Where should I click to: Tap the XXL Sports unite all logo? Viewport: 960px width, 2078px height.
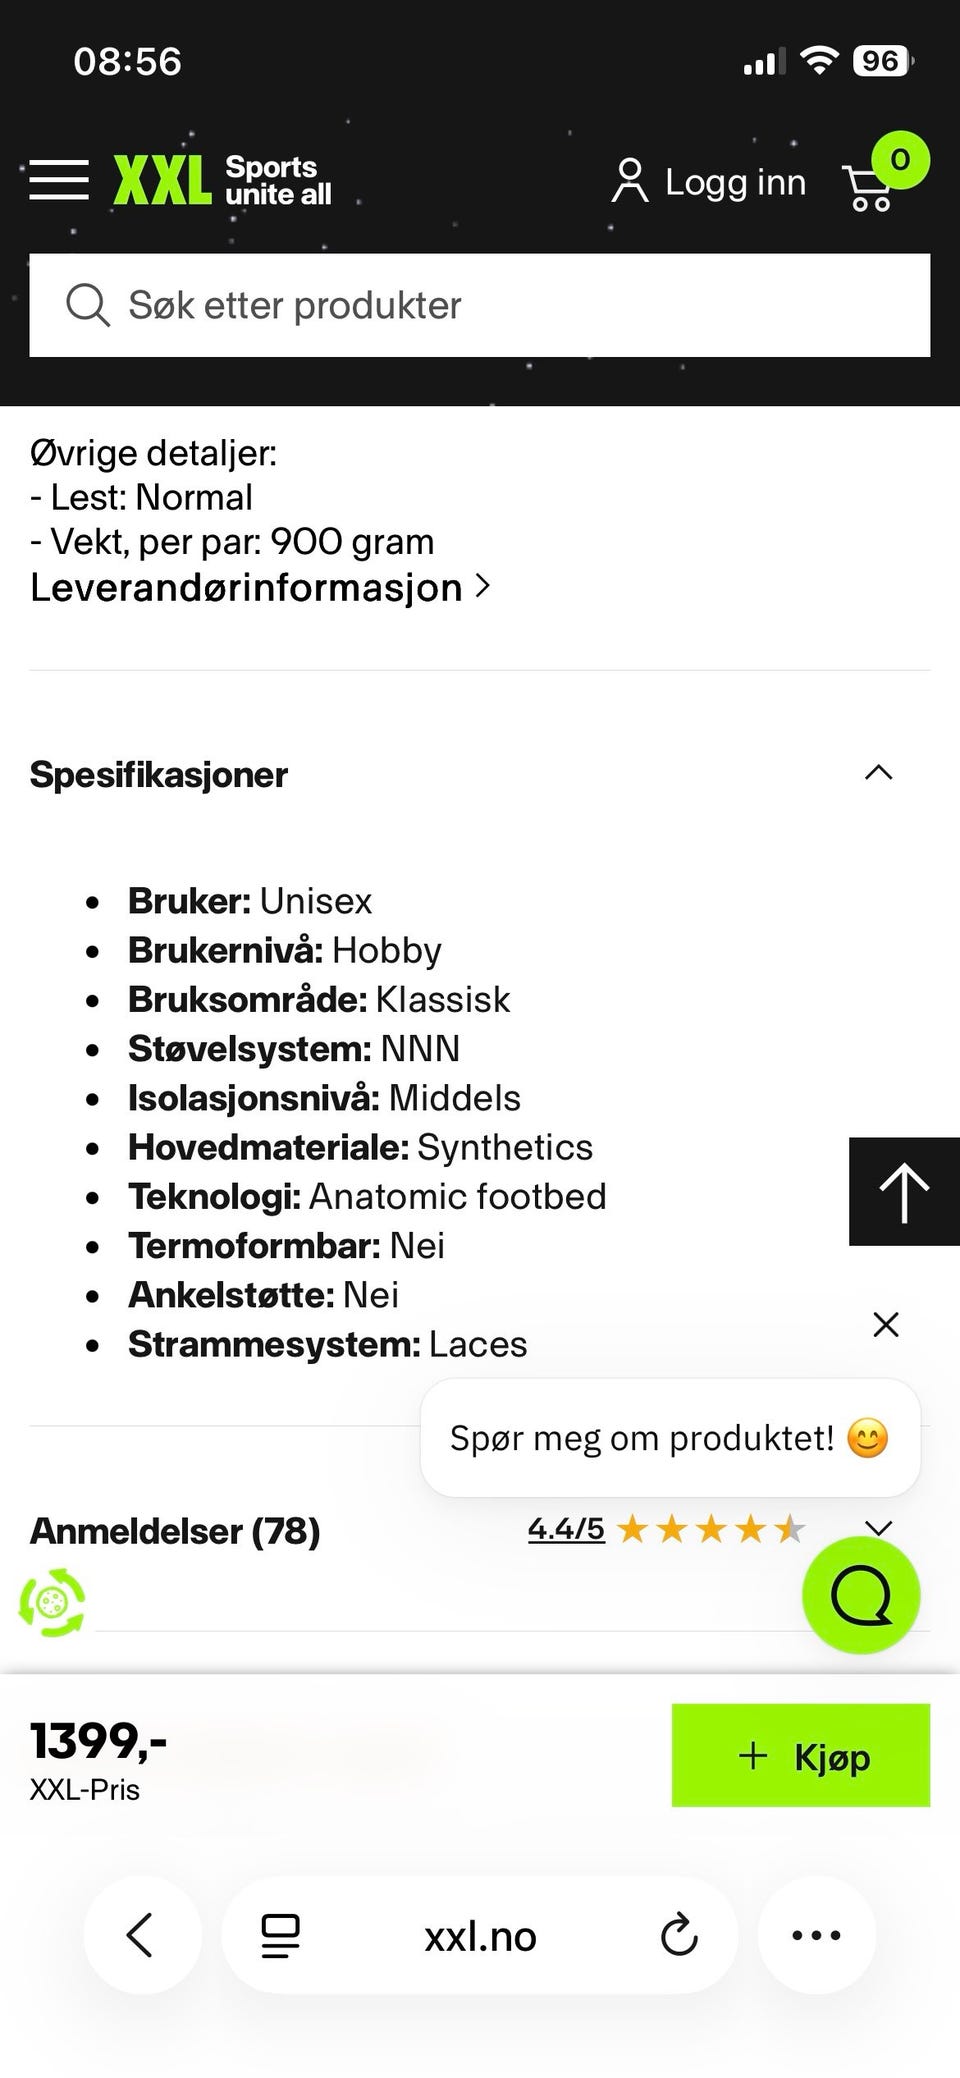coord(222,180)
